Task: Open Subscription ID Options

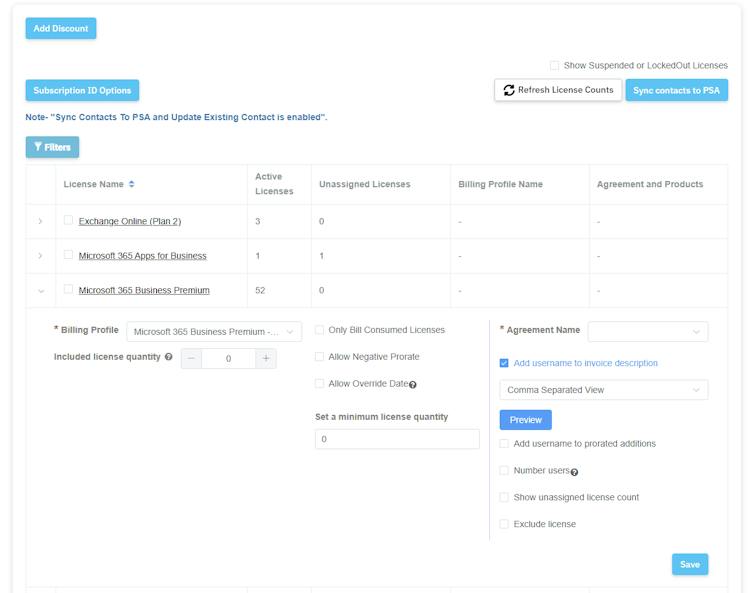Action: [82, 90]
